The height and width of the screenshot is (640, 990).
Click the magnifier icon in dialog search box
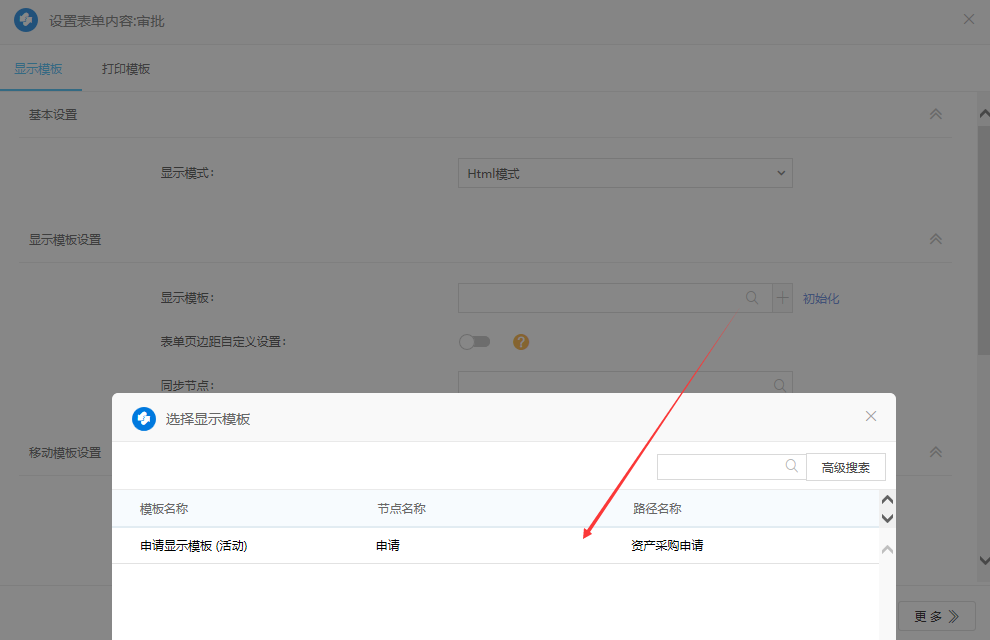(x=792, y=466)
